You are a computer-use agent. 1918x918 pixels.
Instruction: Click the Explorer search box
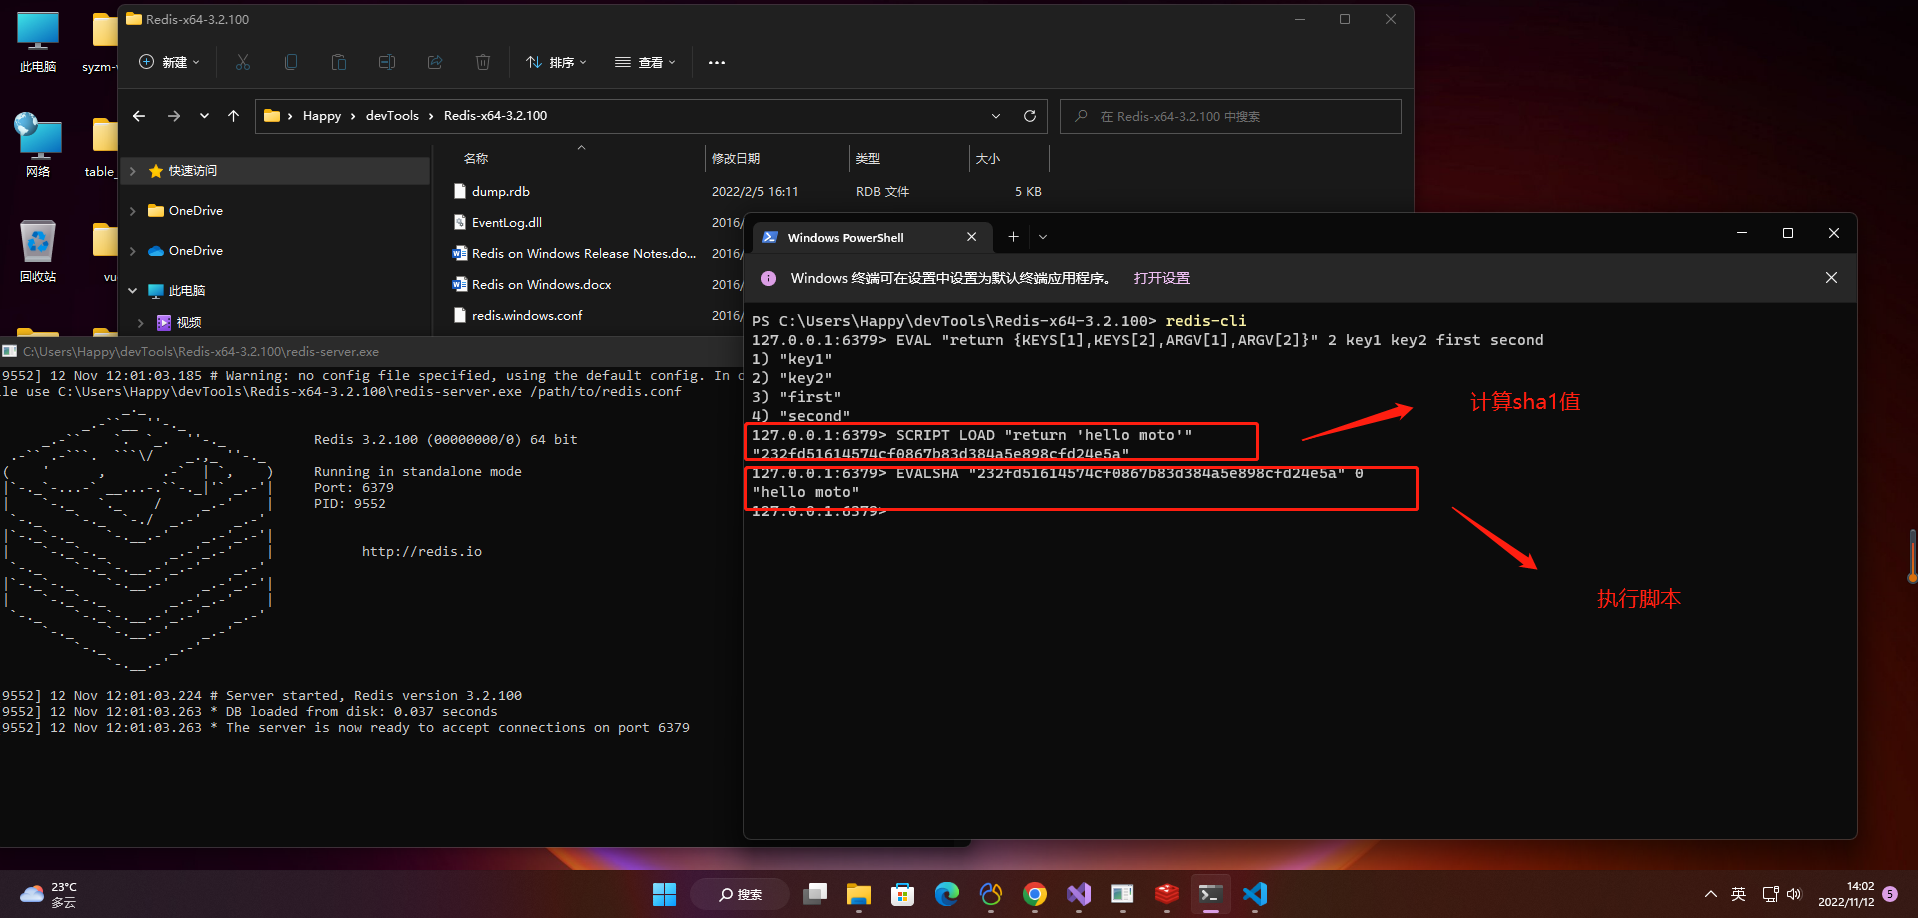point(1230,116)
